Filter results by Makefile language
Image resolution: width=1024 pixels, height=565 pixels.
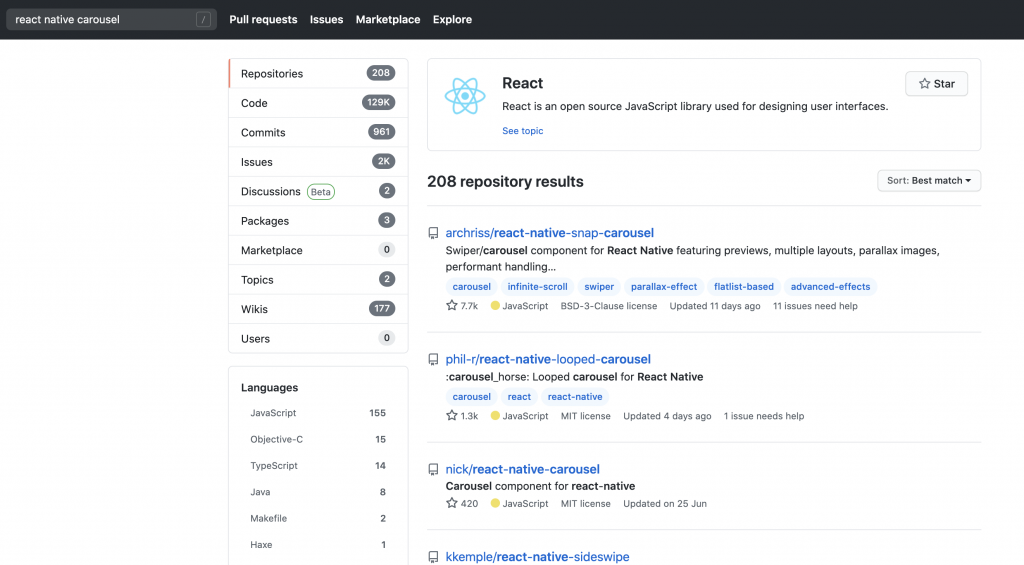coord(317,518)
